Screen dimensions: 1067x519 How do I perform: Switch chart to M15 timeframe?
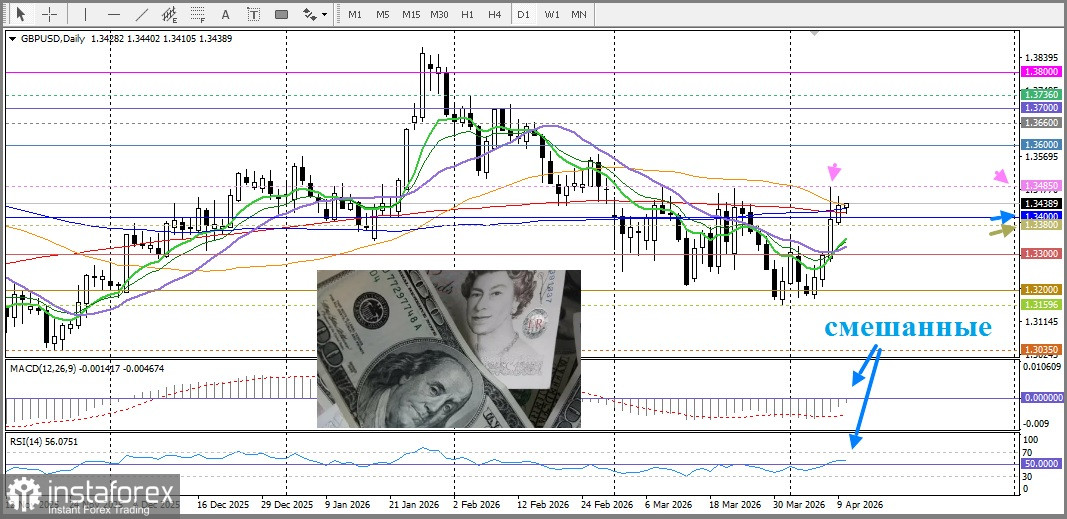click(411, 14)
